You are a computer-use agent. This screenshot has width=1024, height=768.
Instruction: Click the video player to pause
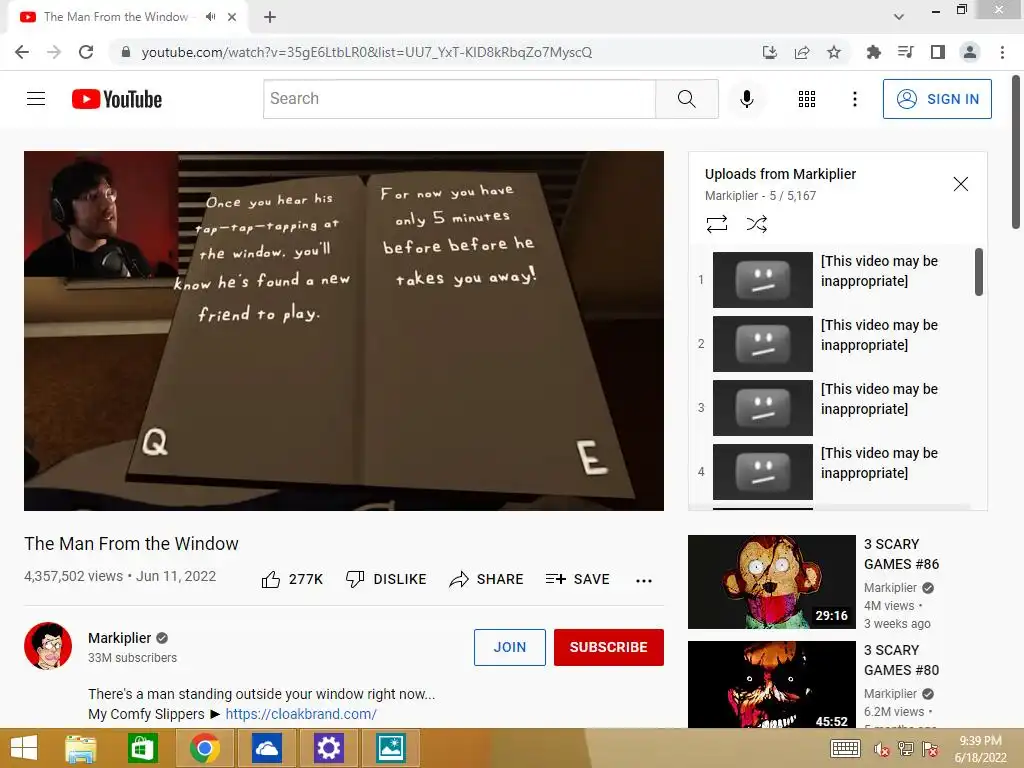(x=344, y=331)
